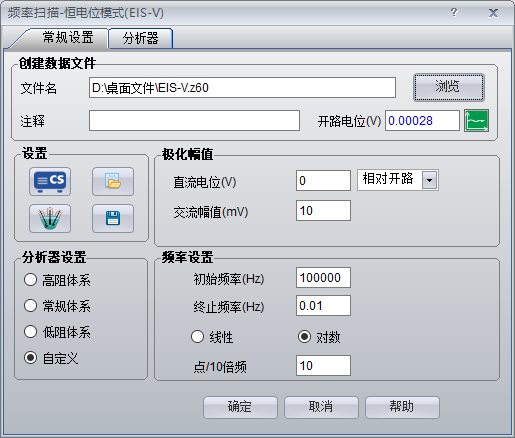This screenshot has height=438, width=515.
Task: Confirm with the 确定 button
Action: click(240, 407)
